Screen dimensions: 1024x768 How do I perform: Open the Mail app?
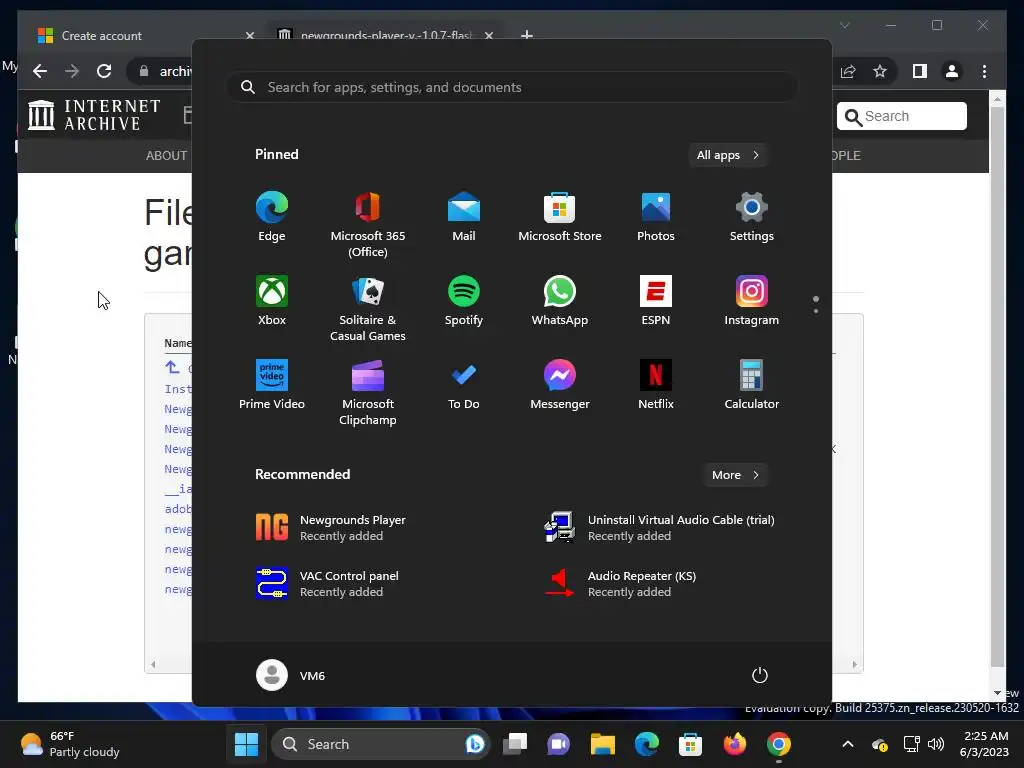point(464,217)
